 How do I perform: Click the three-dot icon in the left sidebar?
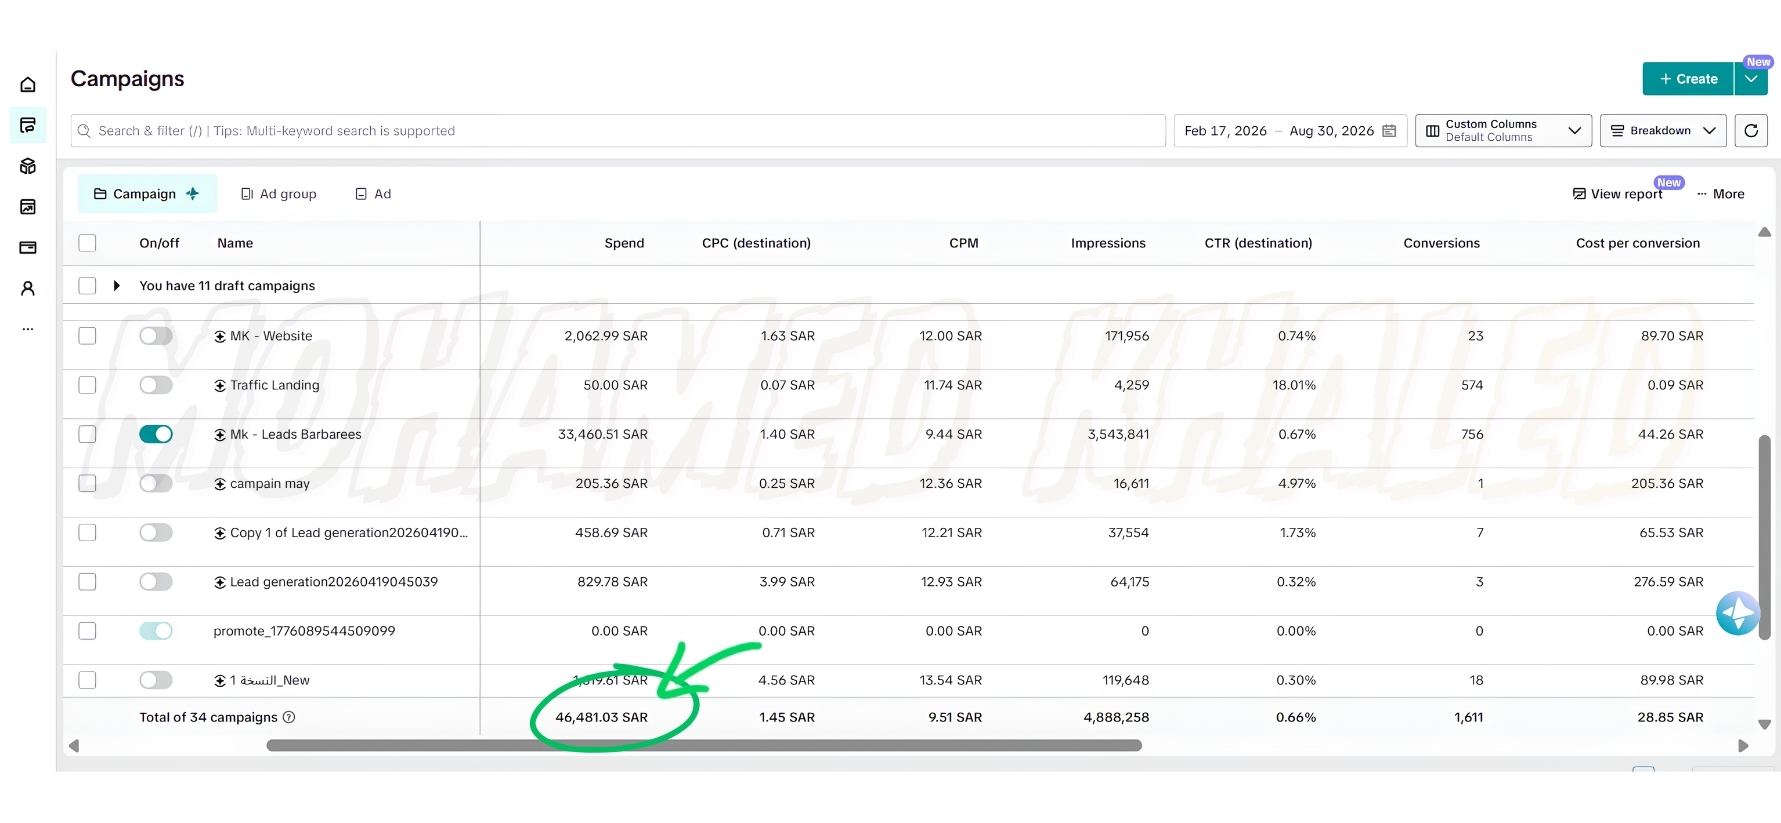(28, 329)
